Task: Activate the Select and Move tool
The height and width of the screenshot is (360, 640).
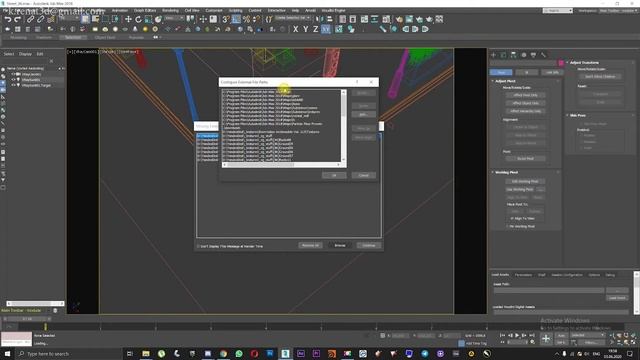Action: tap(128, 19)
